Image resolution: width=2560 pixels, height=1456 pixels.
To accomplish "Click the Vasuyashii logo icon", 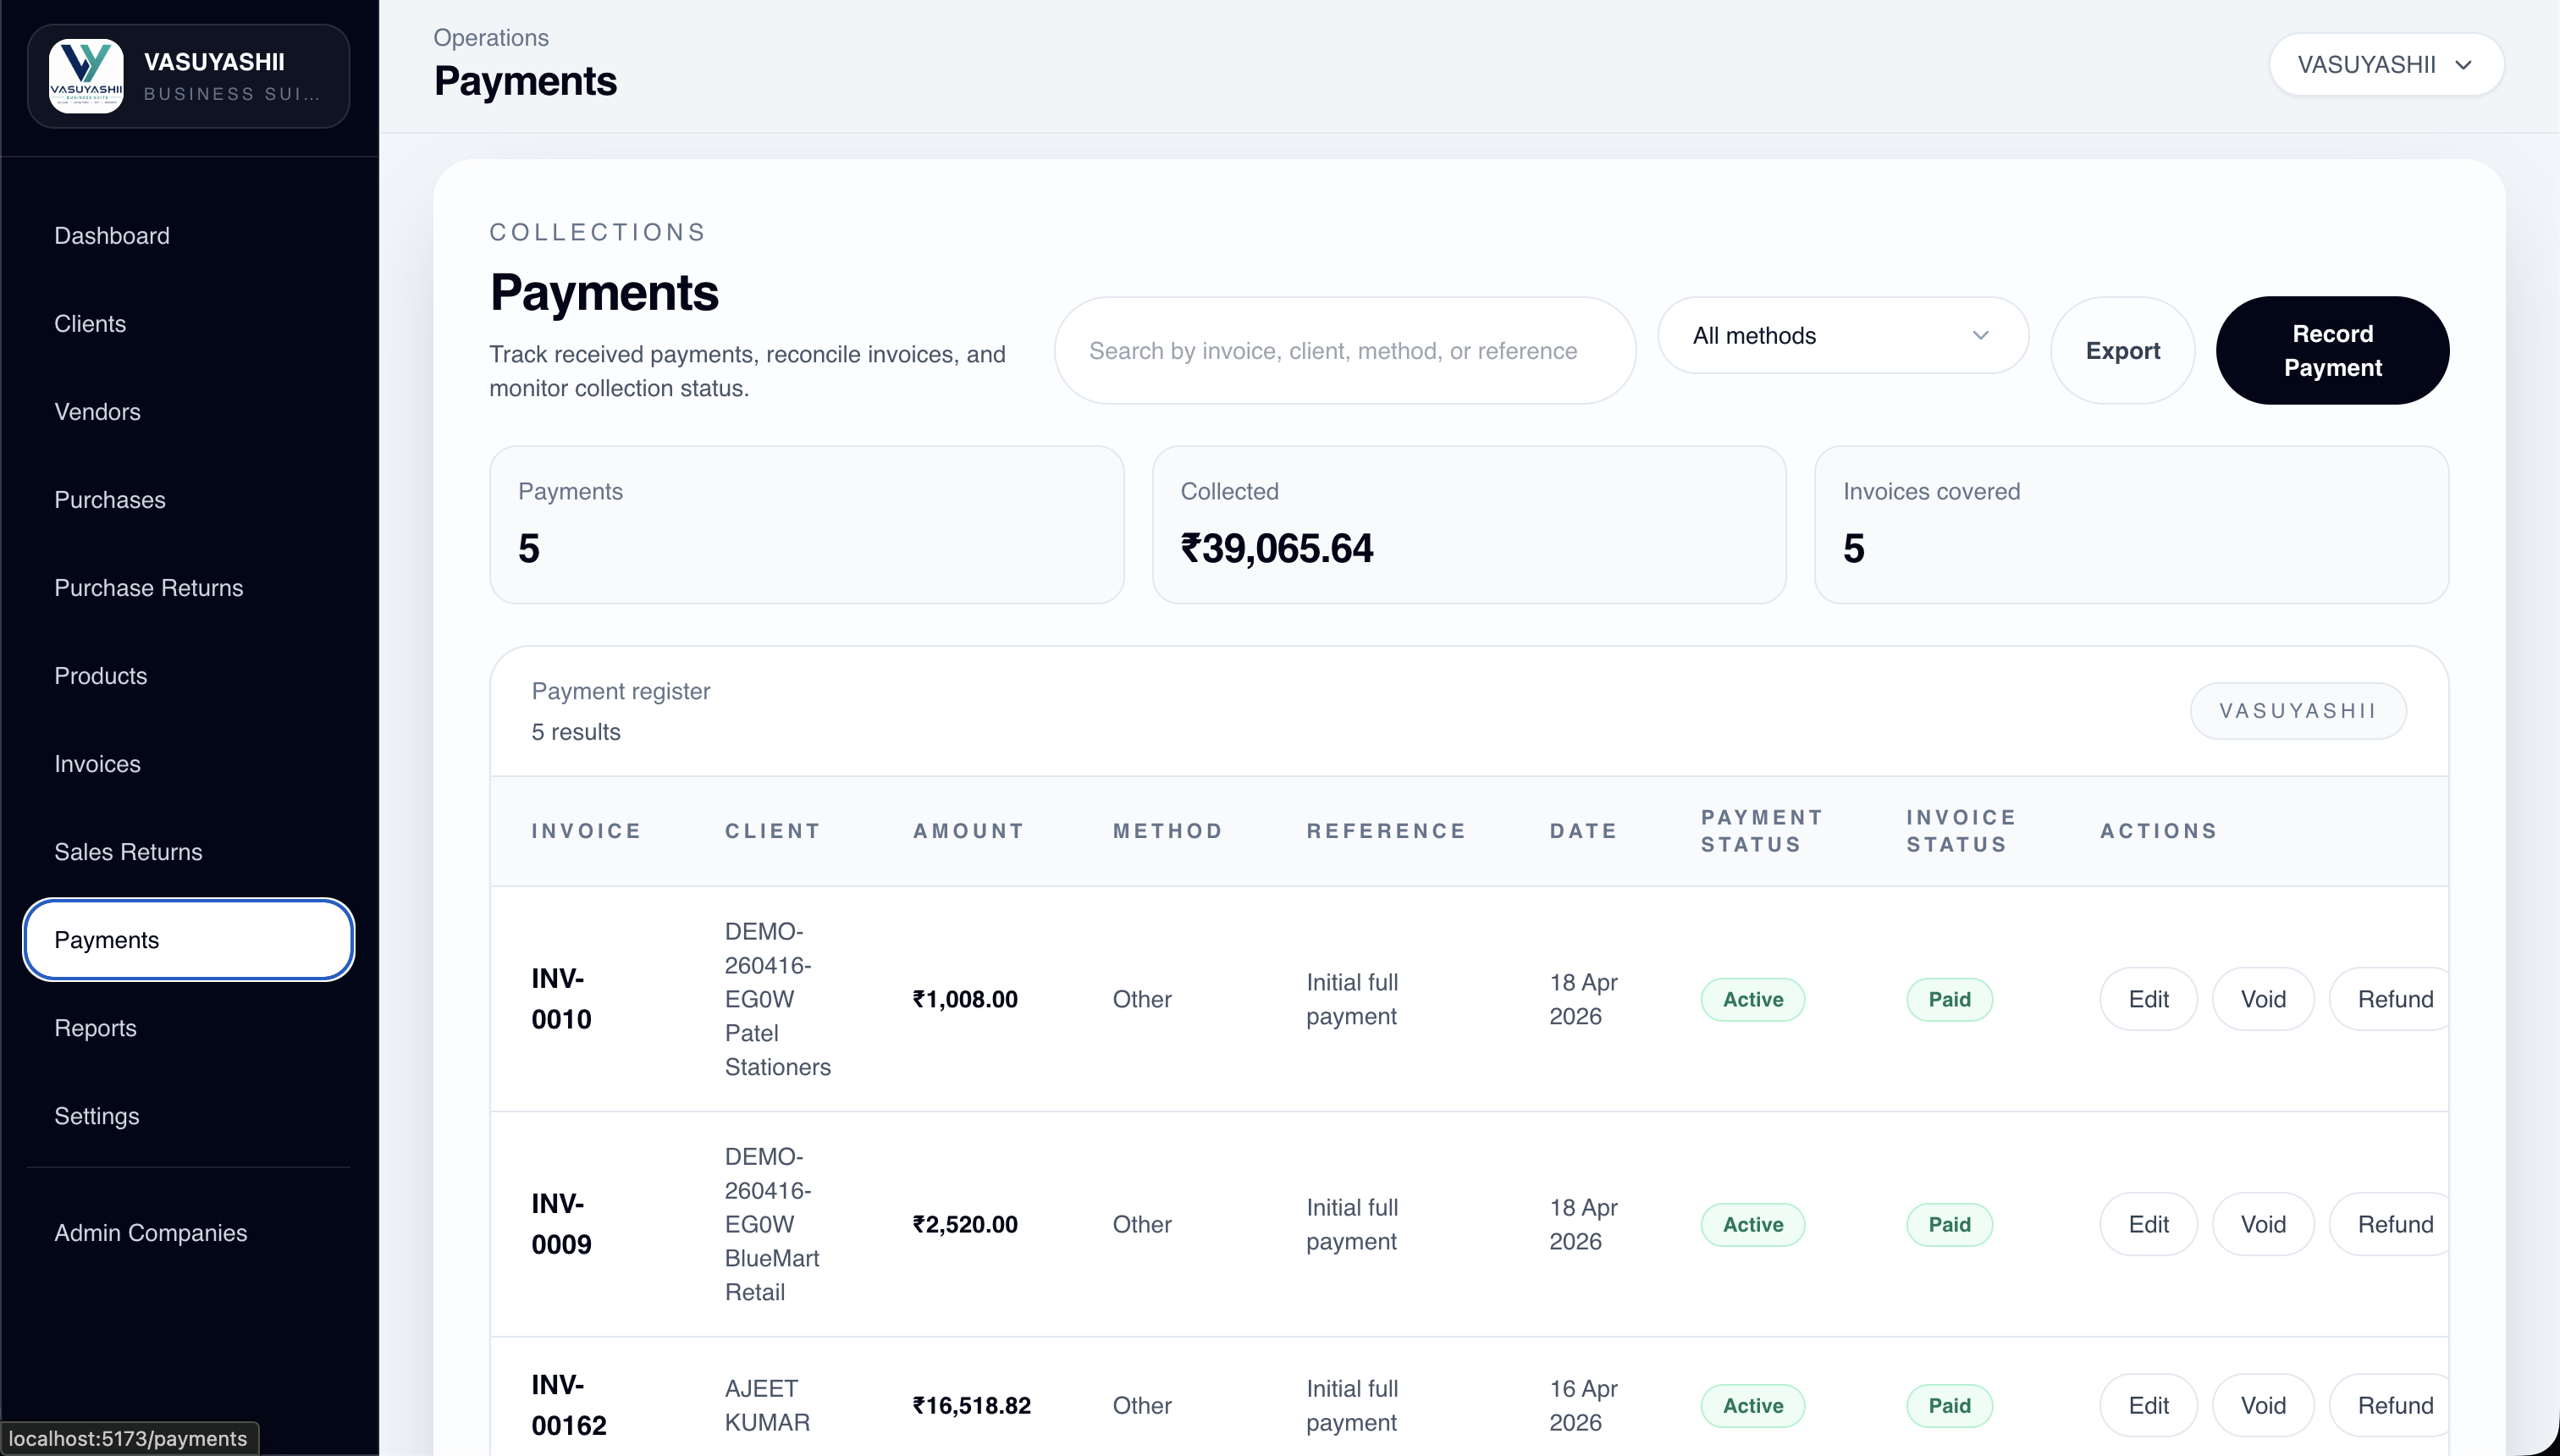I will pos(86,76).
